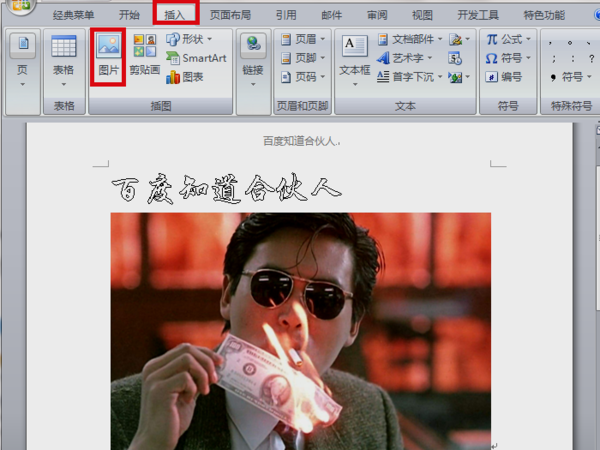600x450 pixels.
Task: Click the Office round button
Action: pos(21,5)
